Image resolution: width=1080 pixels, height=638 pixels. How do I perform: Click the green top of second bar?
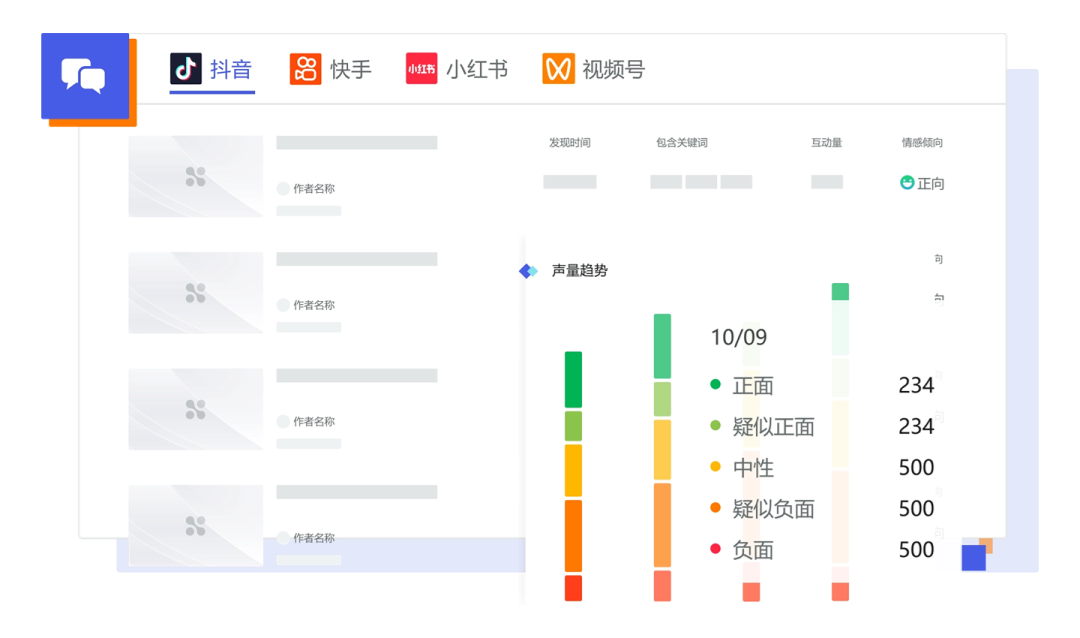pyautogui.click(x=662, y=346)
